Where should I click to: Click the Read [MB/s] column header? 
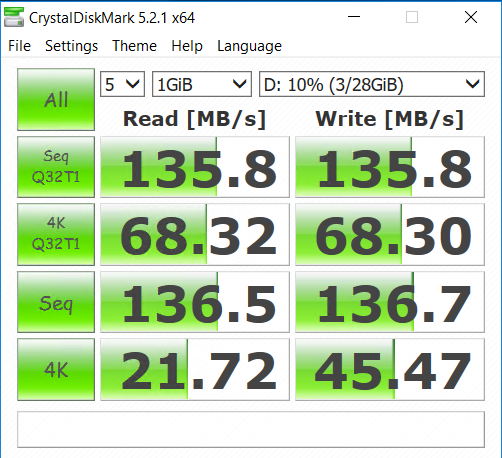point(195,119)
